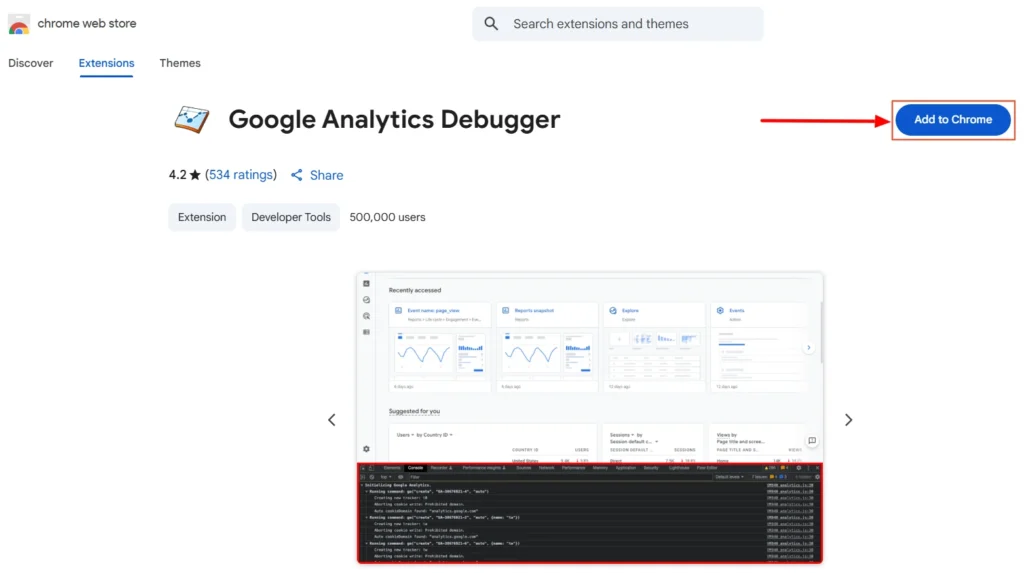1024x573 pixels.
Task: Open the Default levels dropdown in console
Action: [x=728, y=477]
